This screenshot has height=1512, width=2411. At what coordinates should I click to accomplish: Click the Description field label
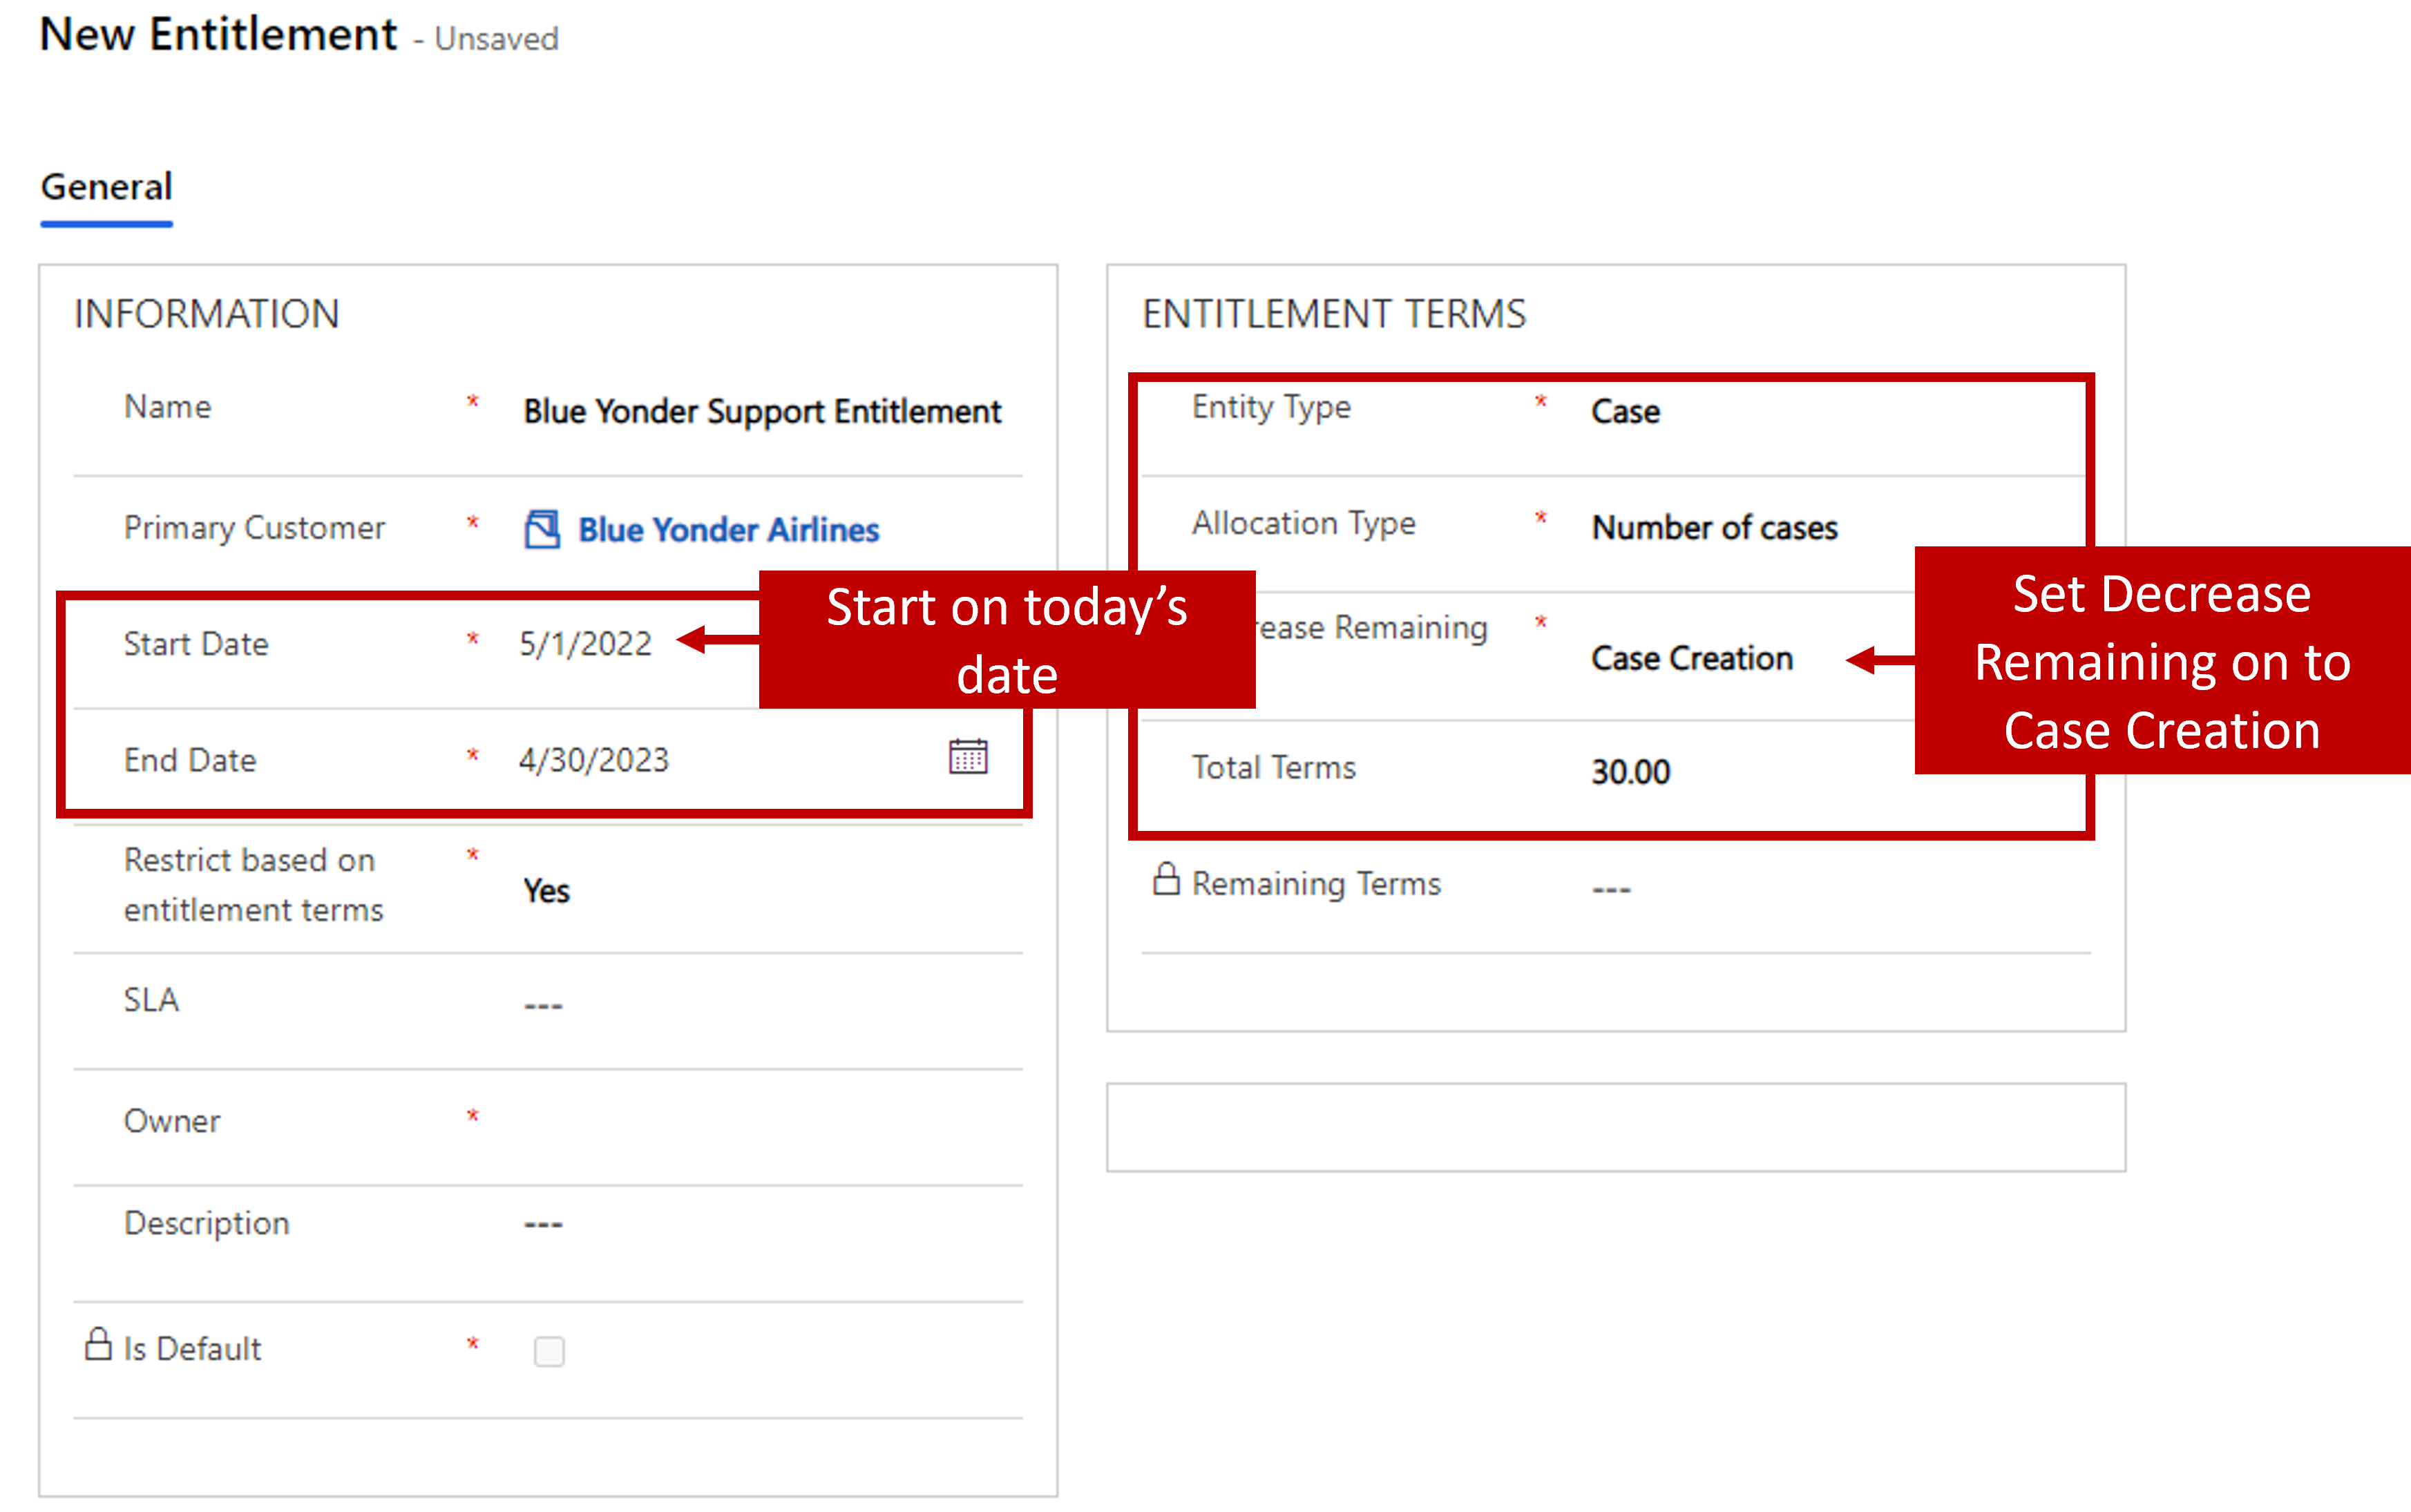207,1223
